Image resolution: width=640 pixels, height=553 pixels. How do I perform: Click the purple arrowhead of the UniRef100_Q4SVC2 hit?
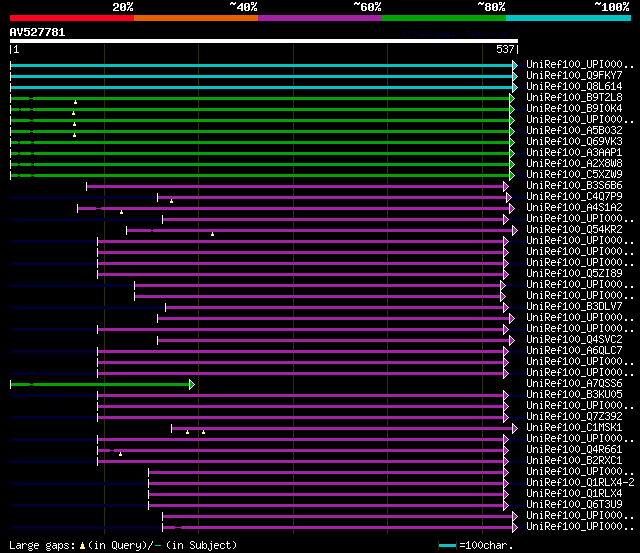pos(512,340)
